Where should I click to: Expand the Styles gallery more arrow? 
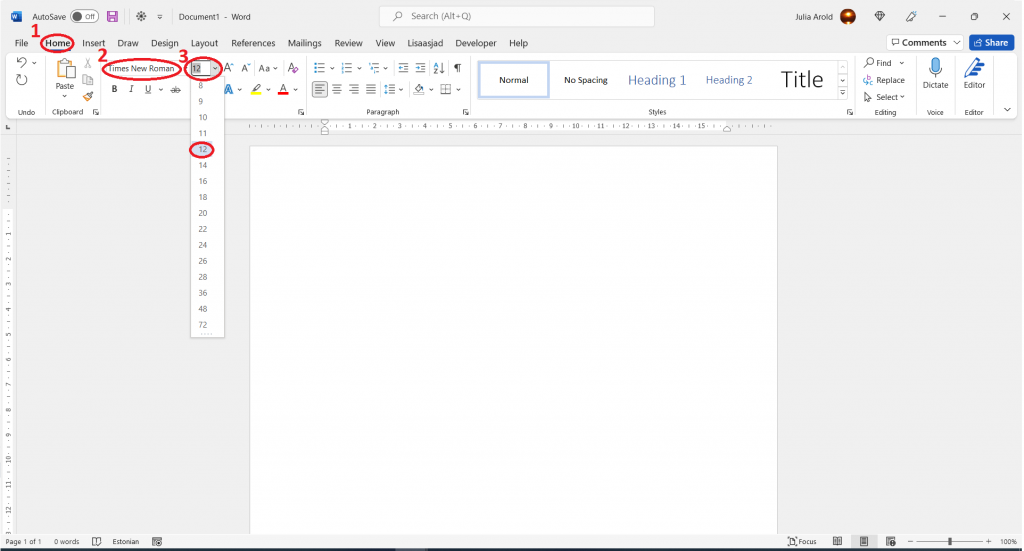843,93
